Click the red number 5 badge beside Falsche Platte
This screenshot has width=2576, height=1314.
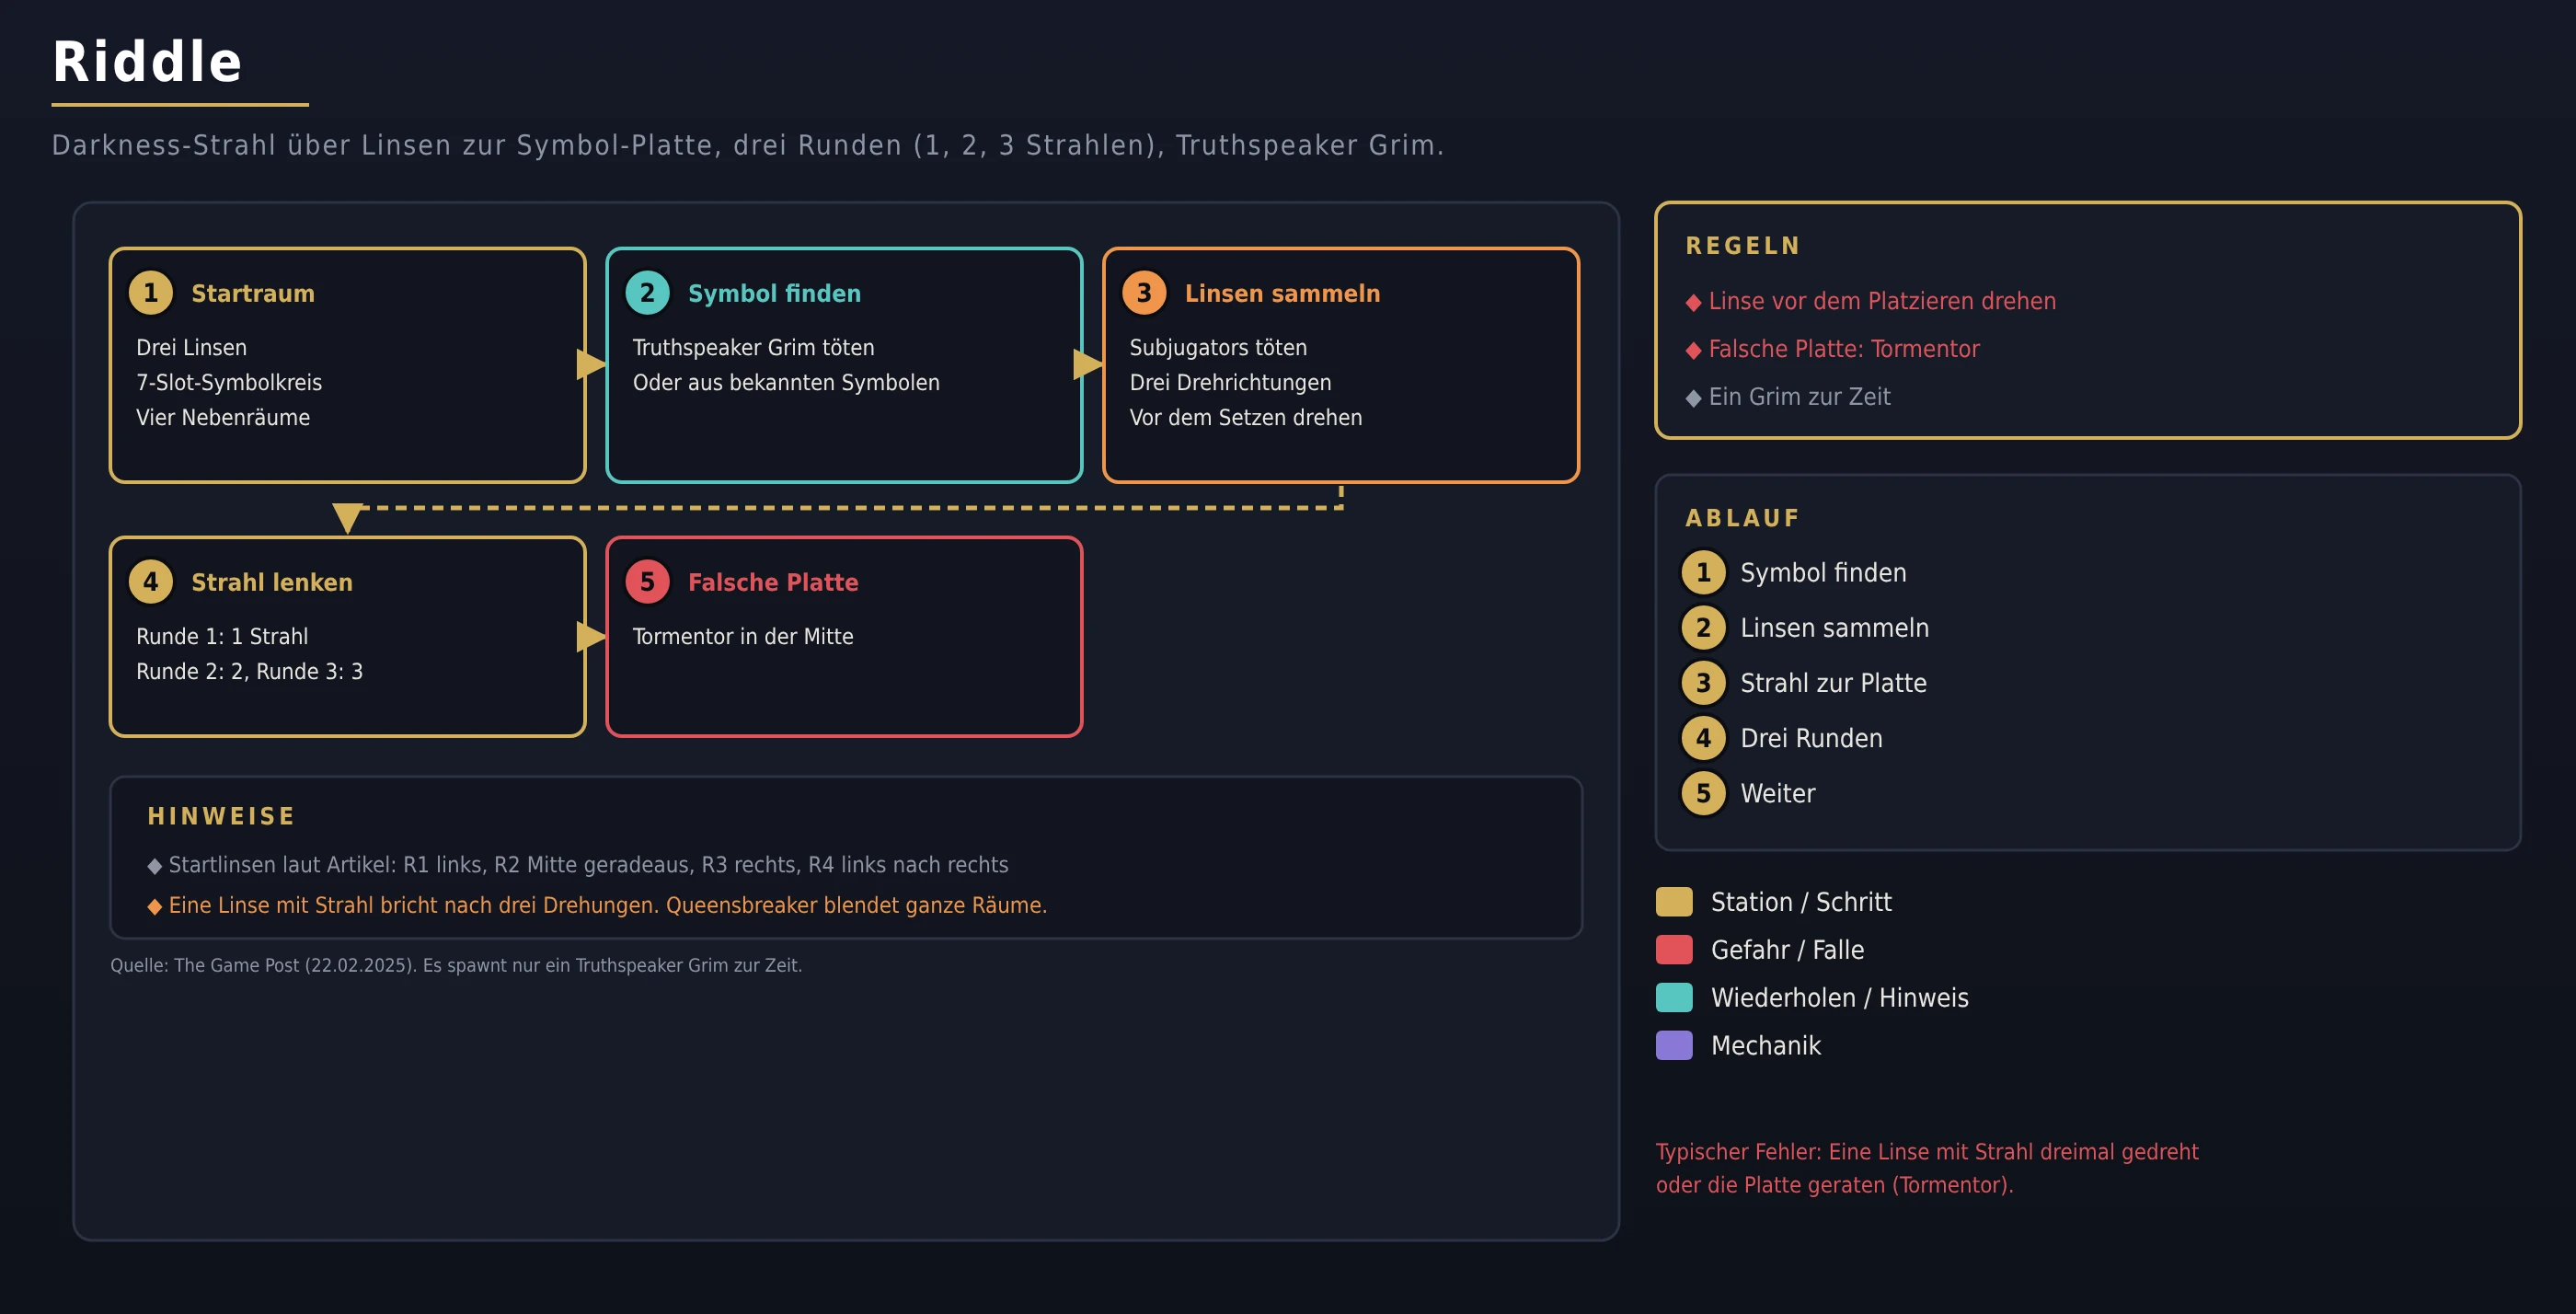click(x=647, y=582)
